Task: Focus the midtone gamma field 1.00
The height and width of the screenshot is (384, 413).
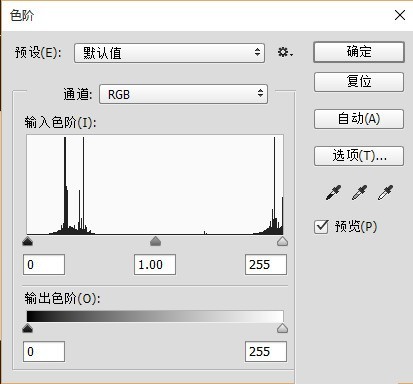Action: click(155, 265)
